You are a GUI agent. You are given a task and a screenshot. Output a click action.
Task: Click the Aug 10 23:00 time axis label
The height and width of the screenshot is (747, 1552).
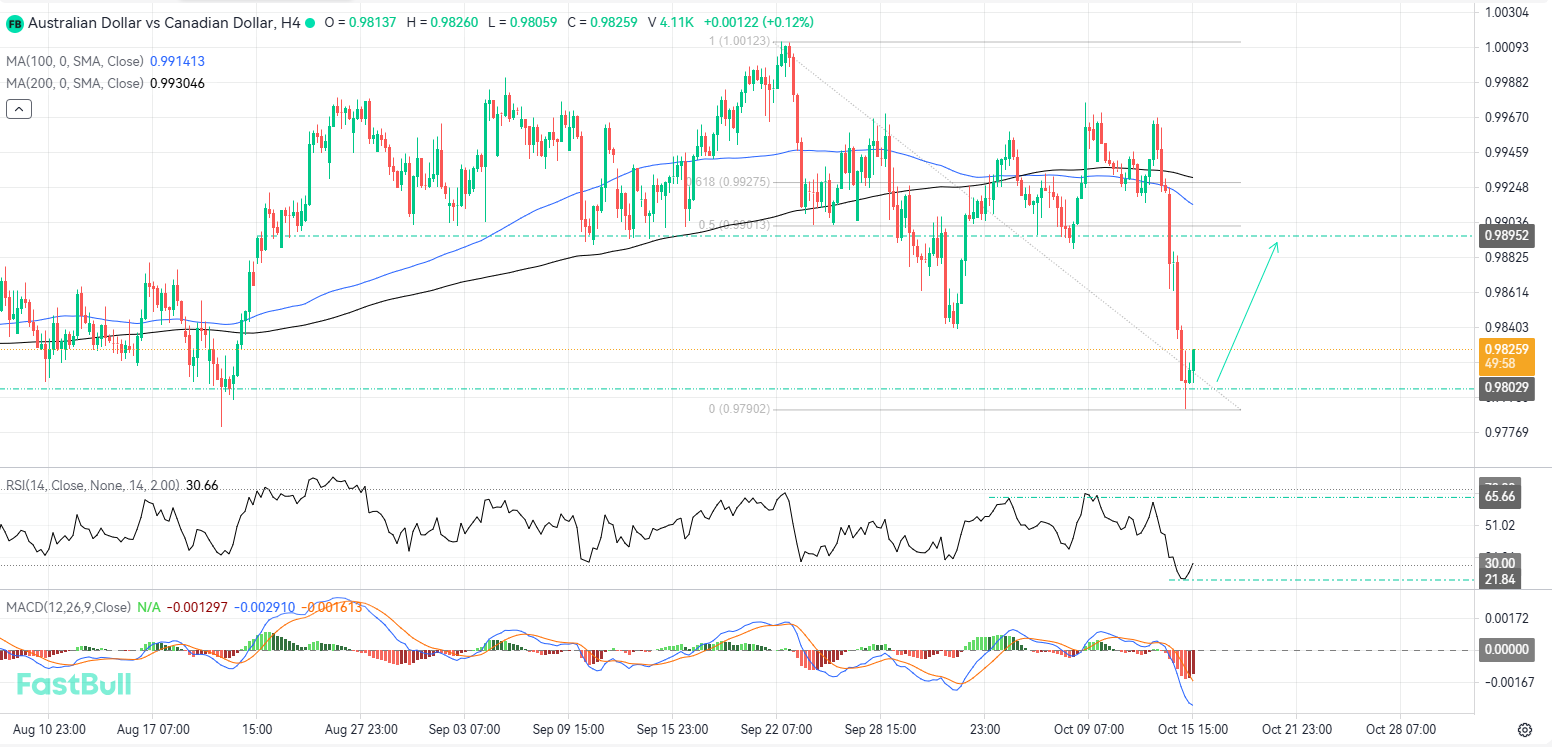[49, 729]
